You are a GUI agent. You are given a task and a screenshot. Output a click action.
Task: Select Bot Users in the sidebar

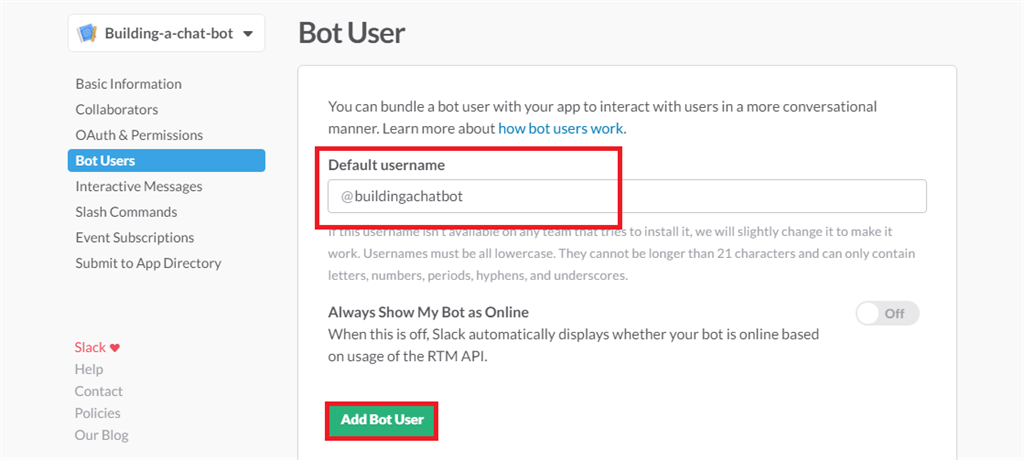click(105, 161)
